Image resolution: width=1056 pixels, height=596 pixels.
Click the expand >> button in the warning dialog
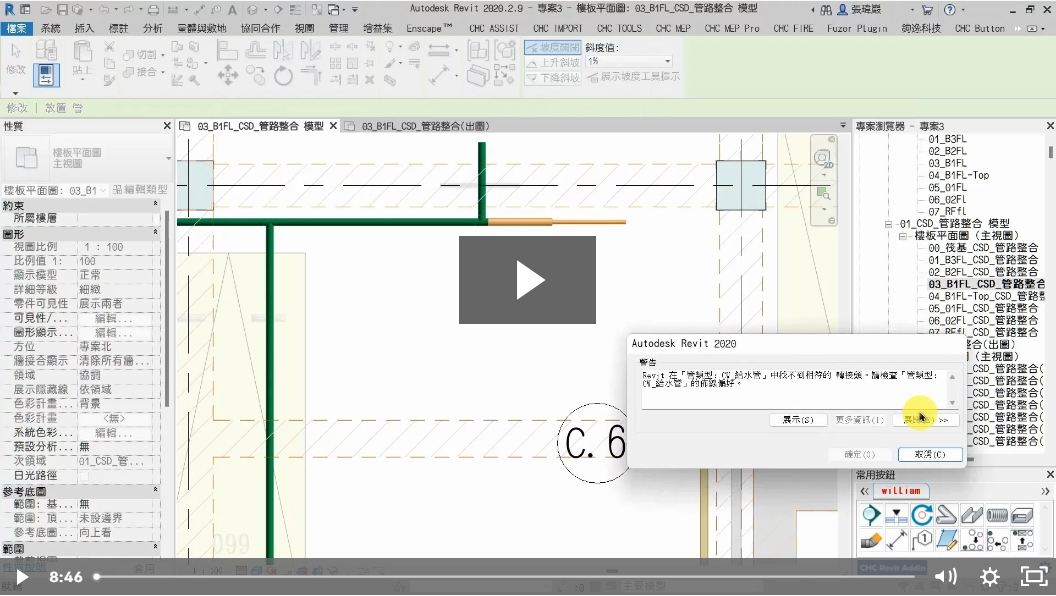pyautogui.click(x=928, y=420)
